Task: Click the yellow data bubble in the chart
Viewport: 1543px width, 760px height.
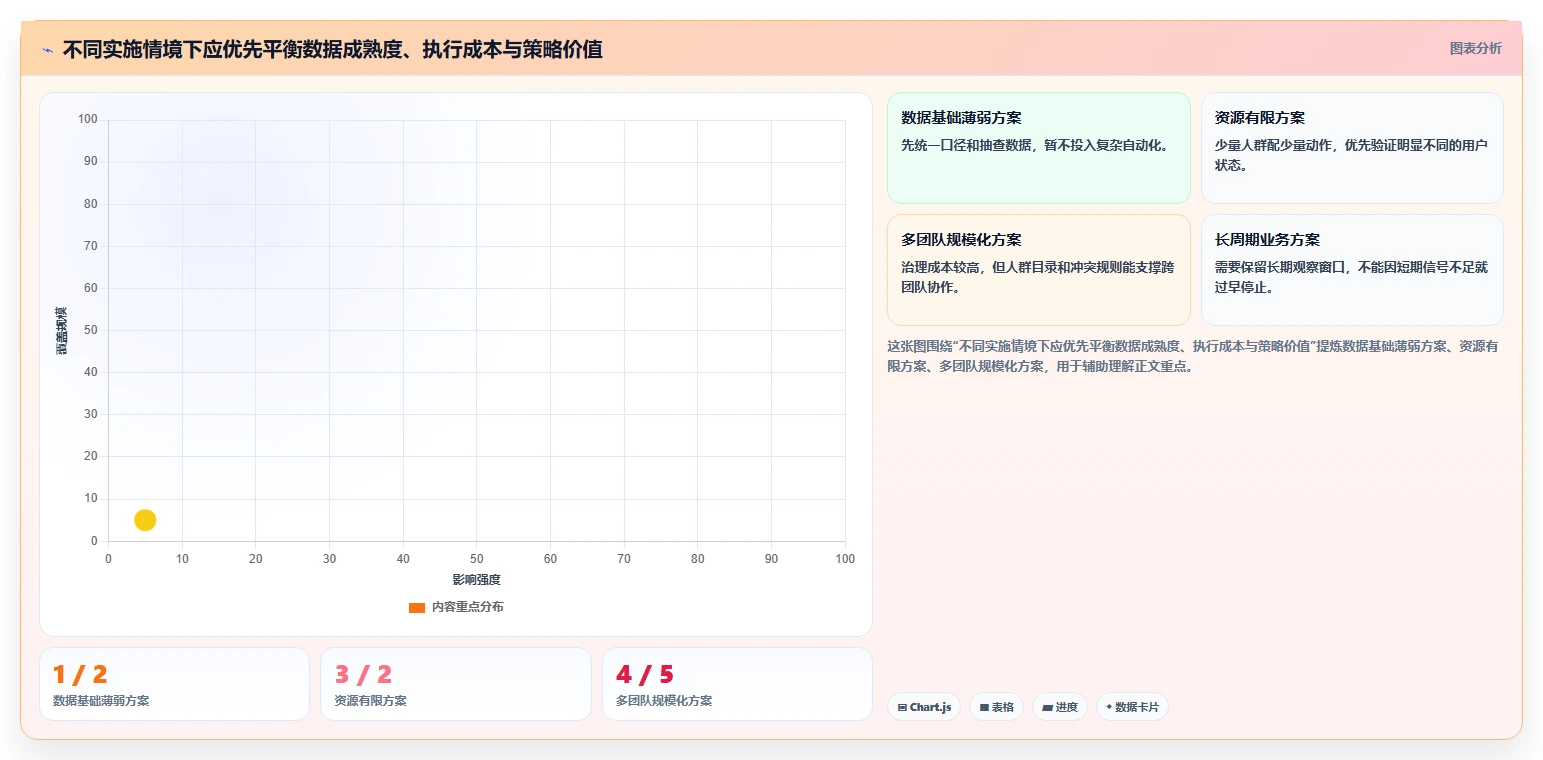Action: click(x=145, y=520)
